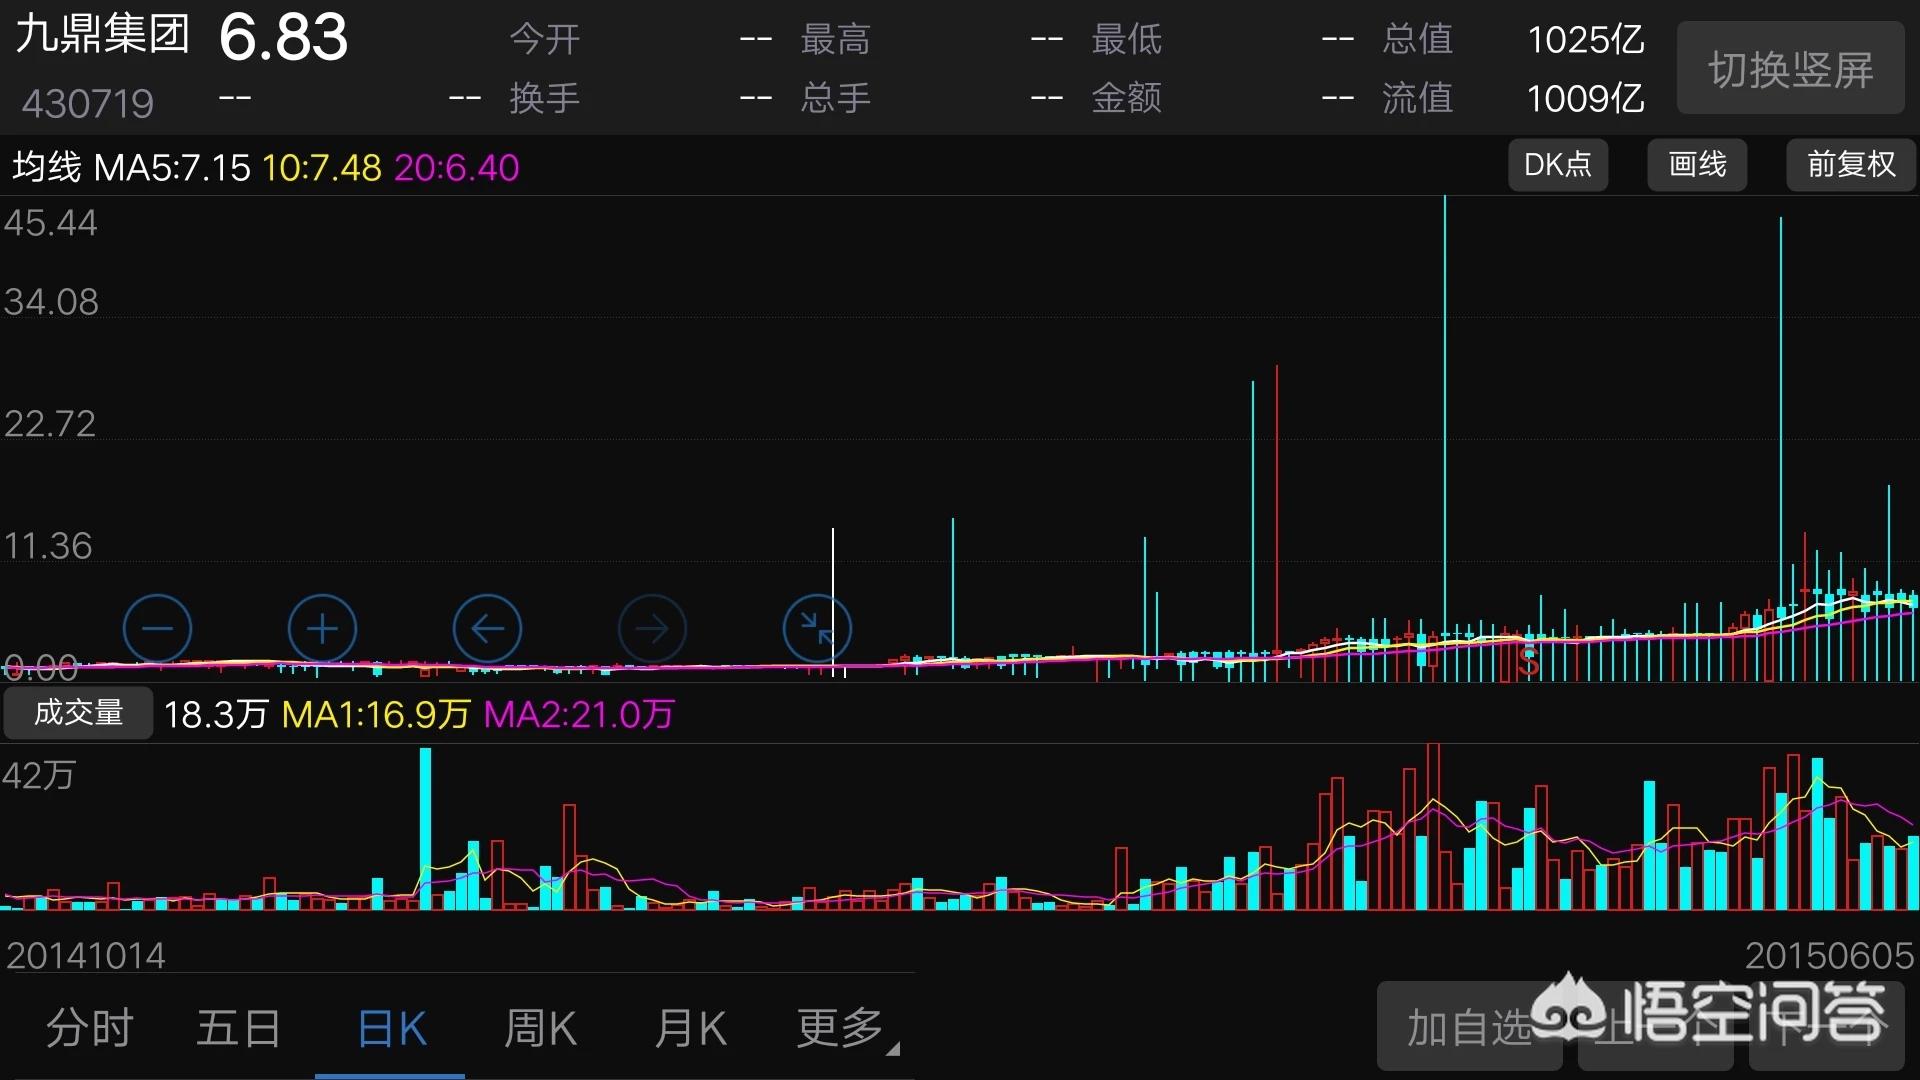Activate the 画线 drawing tool
Viewport: 1920px width, 1080px height.
(1697, 165)
